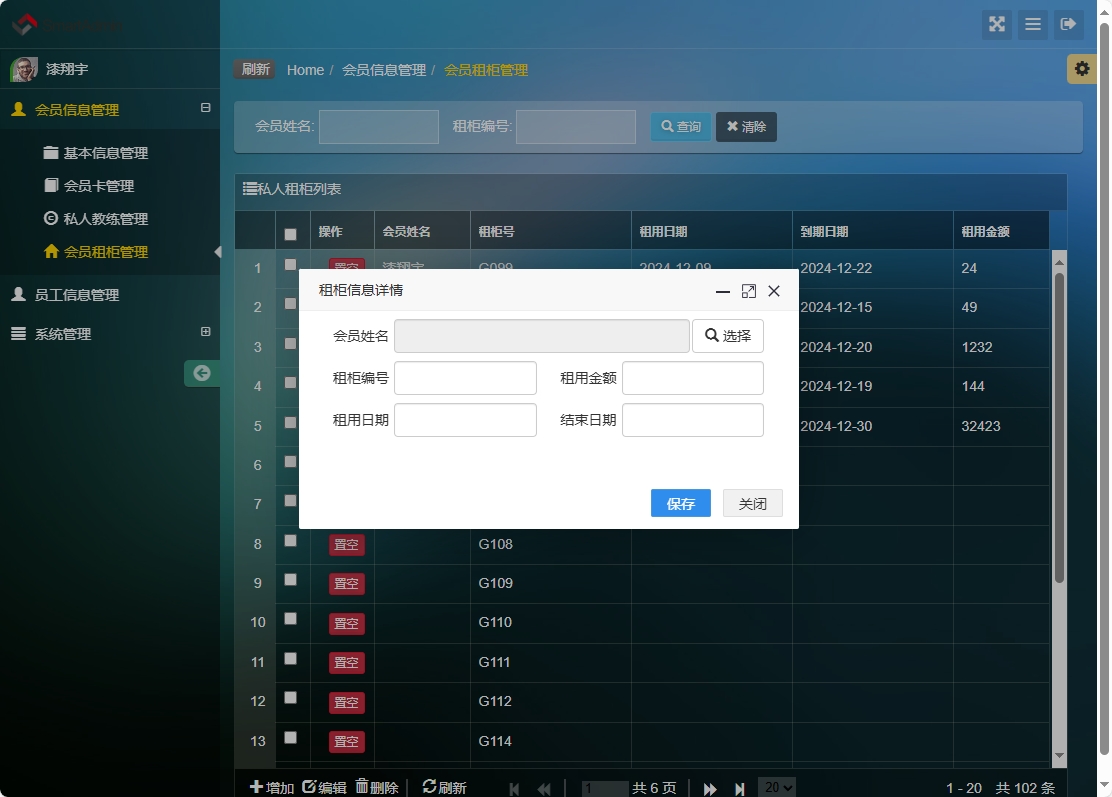Open the settings gear icon below top bar
Viewport: 1112px width, 797px height.
[1081, 69]
